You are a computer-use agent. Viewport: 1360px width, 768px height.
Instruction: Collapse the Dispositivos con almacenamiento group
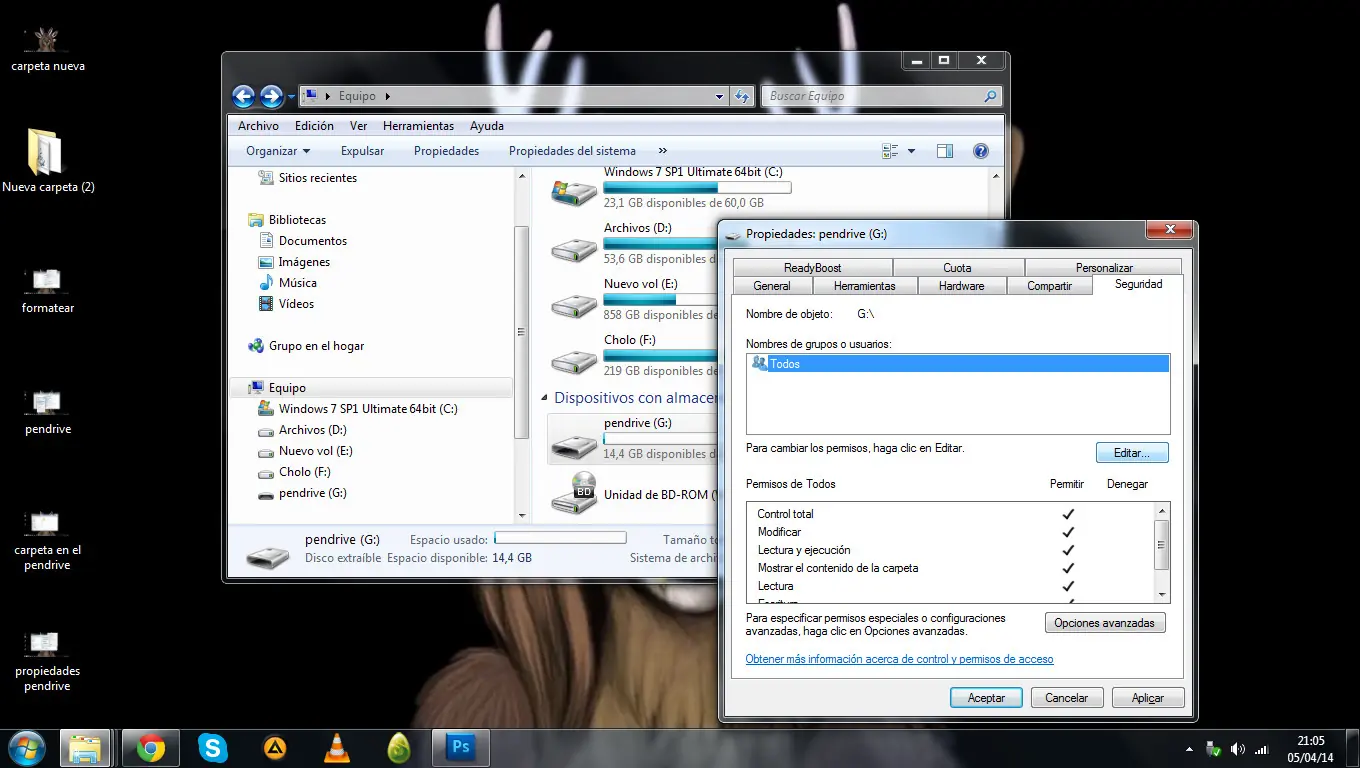click(x=545, y=398)
